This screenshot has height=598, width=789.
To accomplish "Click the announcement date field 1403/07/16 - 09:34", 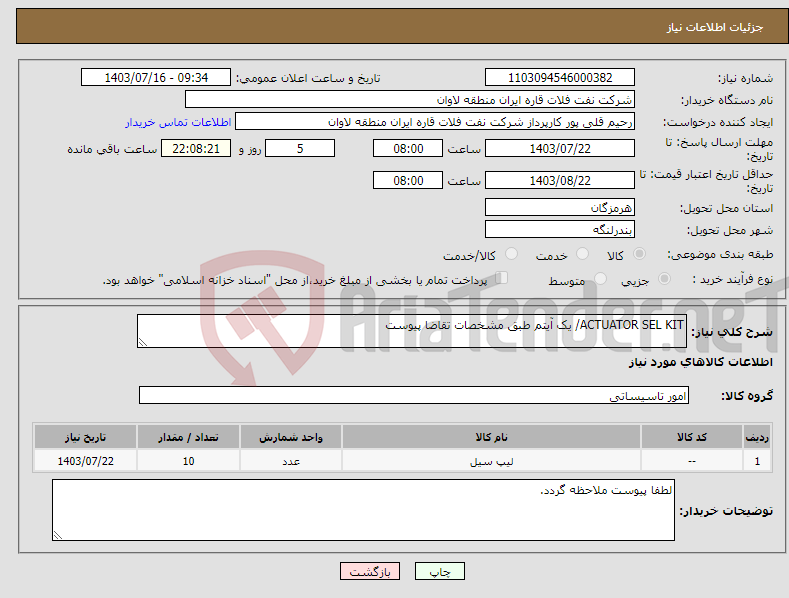I will 156,78.
